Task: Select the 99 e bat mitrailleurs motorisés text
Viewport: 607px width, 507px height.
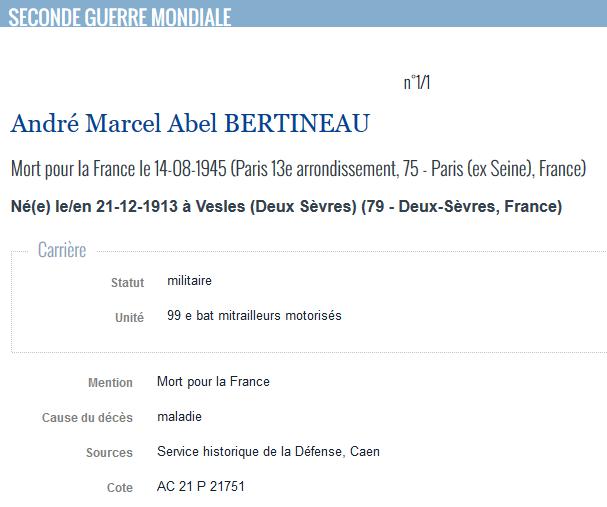Action: (x=254, y=315)
